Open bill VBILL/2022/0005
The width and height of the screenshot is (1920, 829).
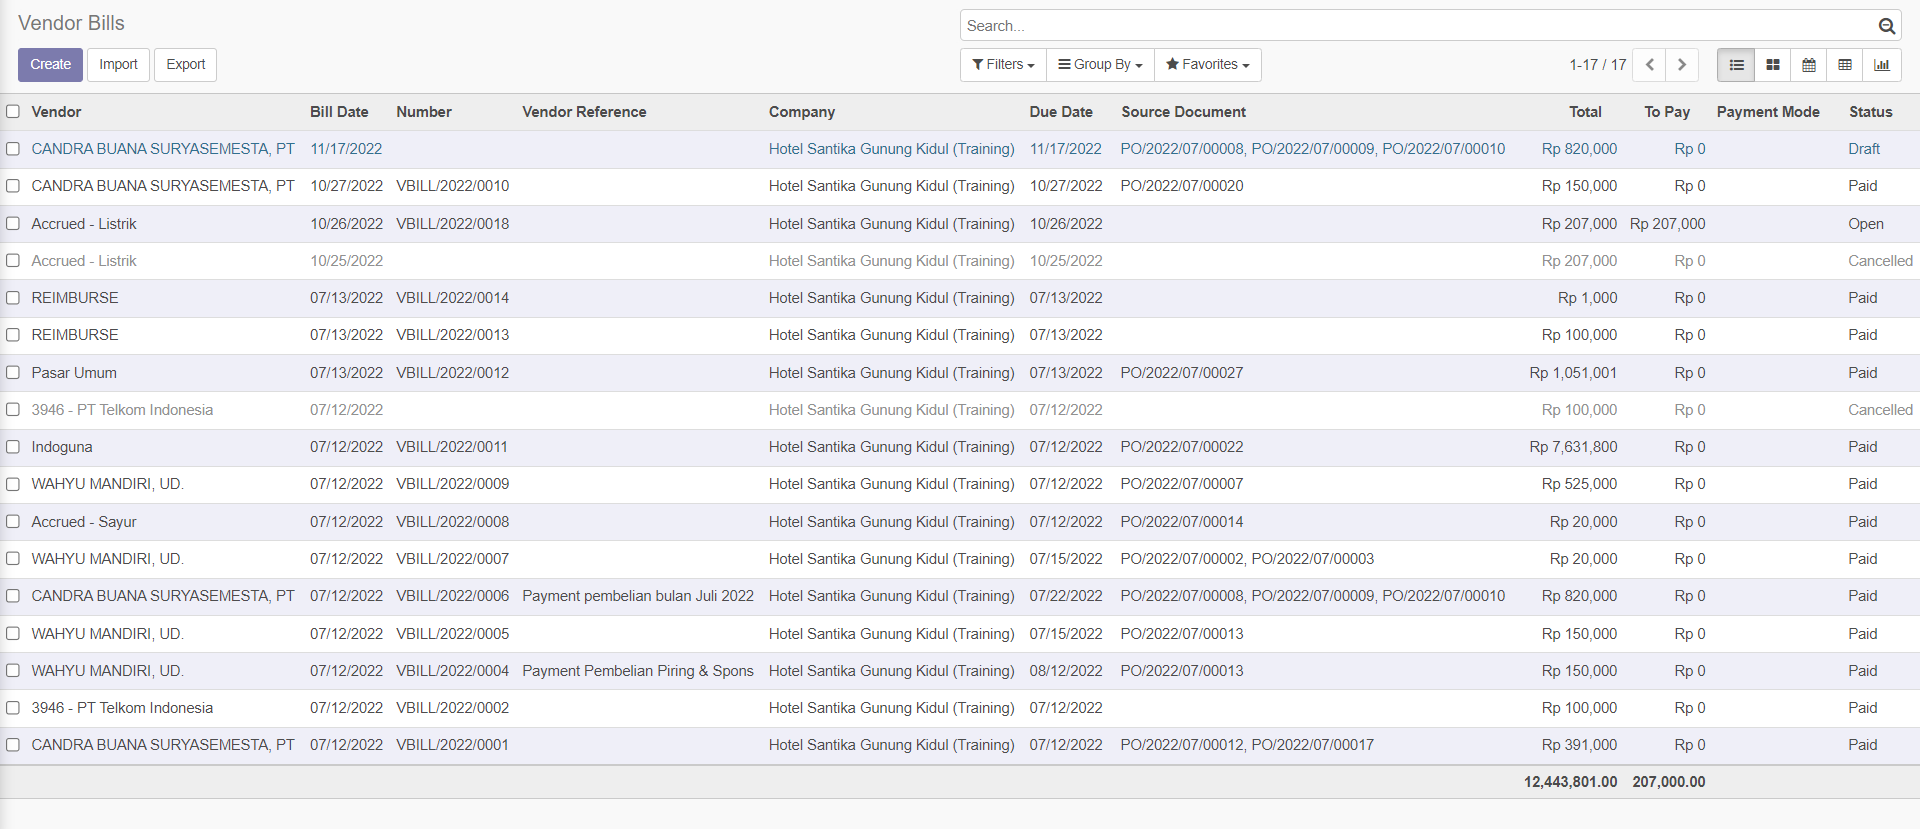click(x=452, y=634)
